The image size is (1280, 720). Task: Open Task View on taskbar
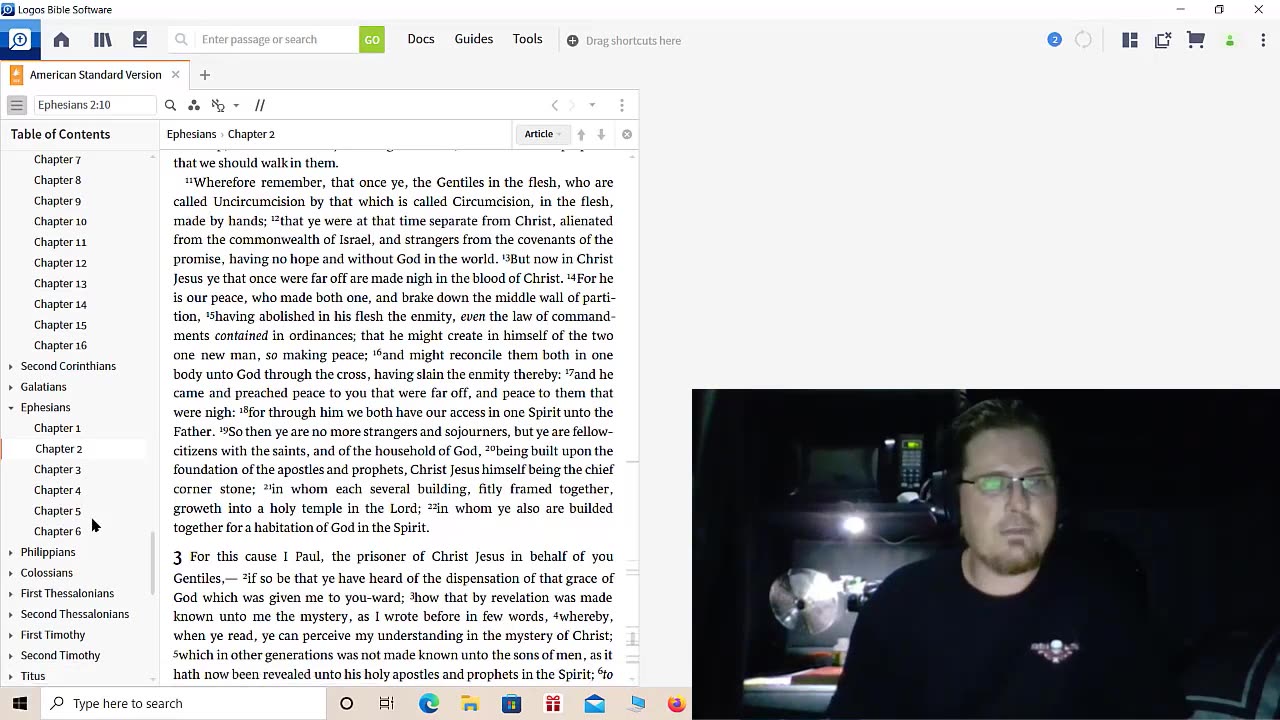(x=387, y=703)
